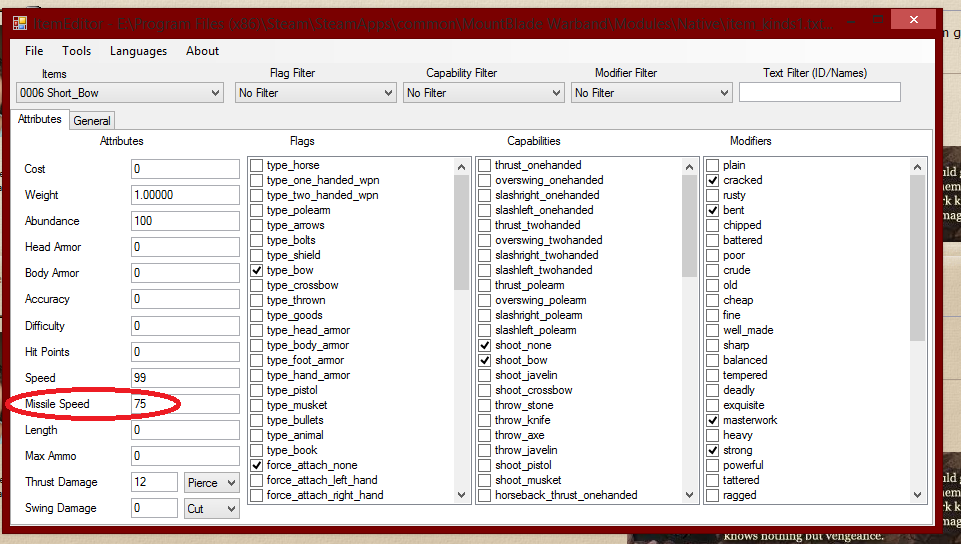Image resolution: width=961 pixels, height=544 pixels.
Task: Click the Text Filter search box
Action: 819,93
